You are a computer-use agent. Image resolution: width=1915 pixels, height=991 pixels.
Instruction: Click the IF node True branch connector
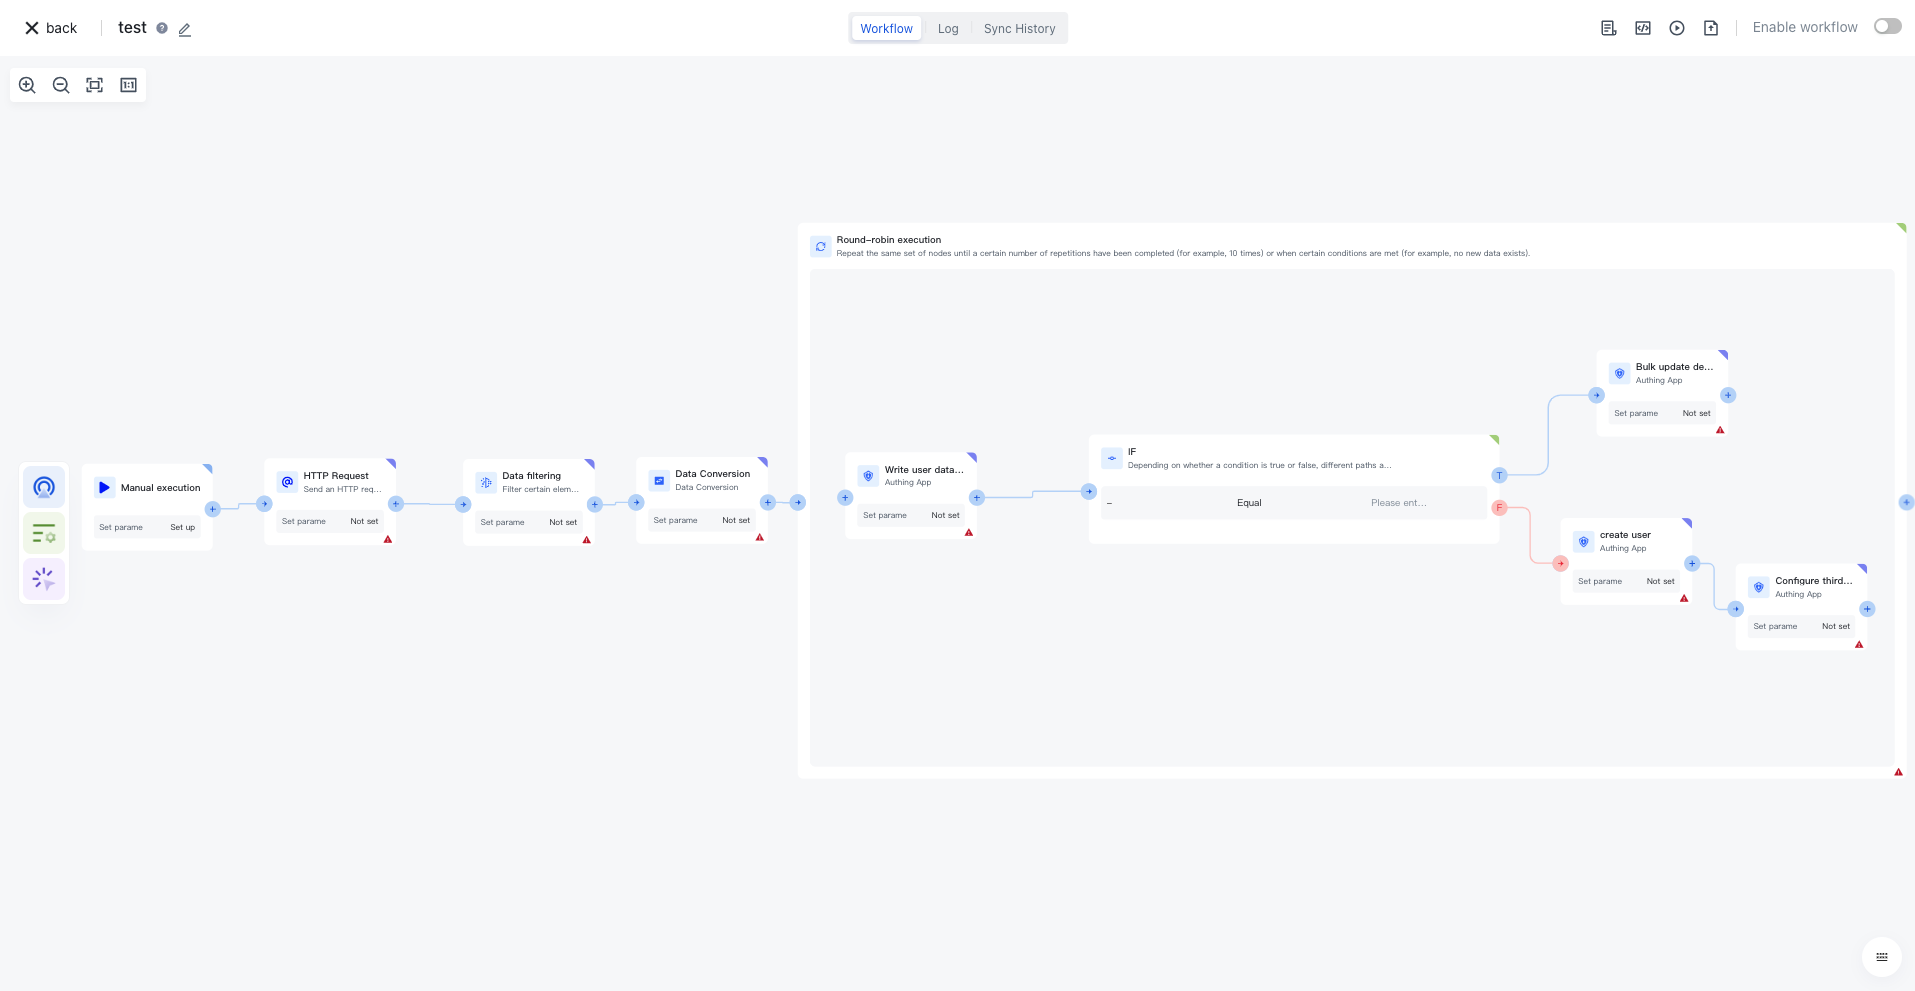pos(1499,475)
